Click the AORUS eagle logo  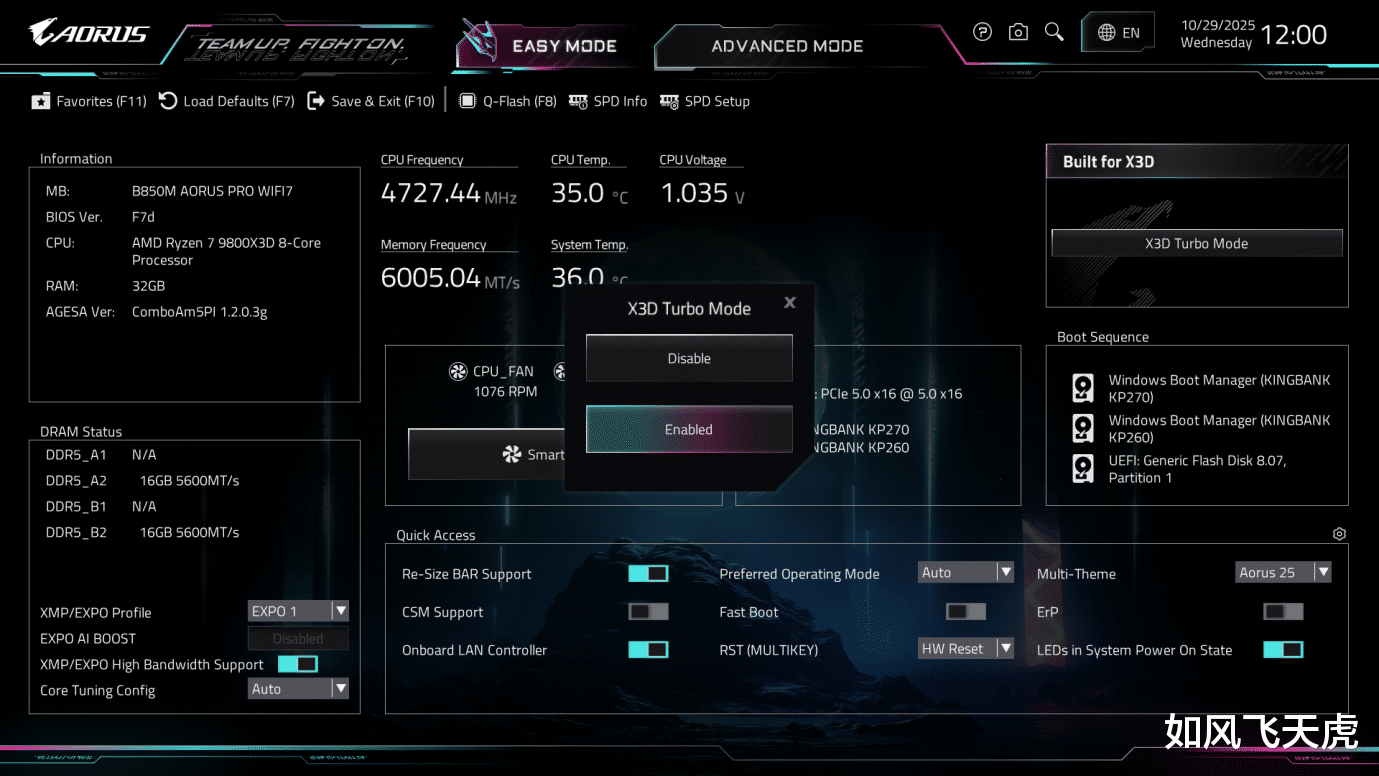[x=89, y=33]
